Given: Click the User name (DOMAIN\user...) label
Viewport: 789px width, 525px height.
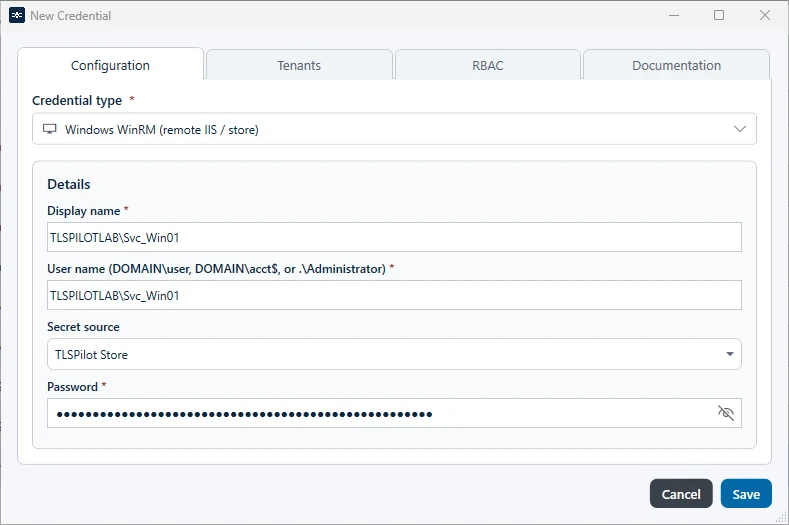Looking at the screenshot, I should [x=216, y=269].
